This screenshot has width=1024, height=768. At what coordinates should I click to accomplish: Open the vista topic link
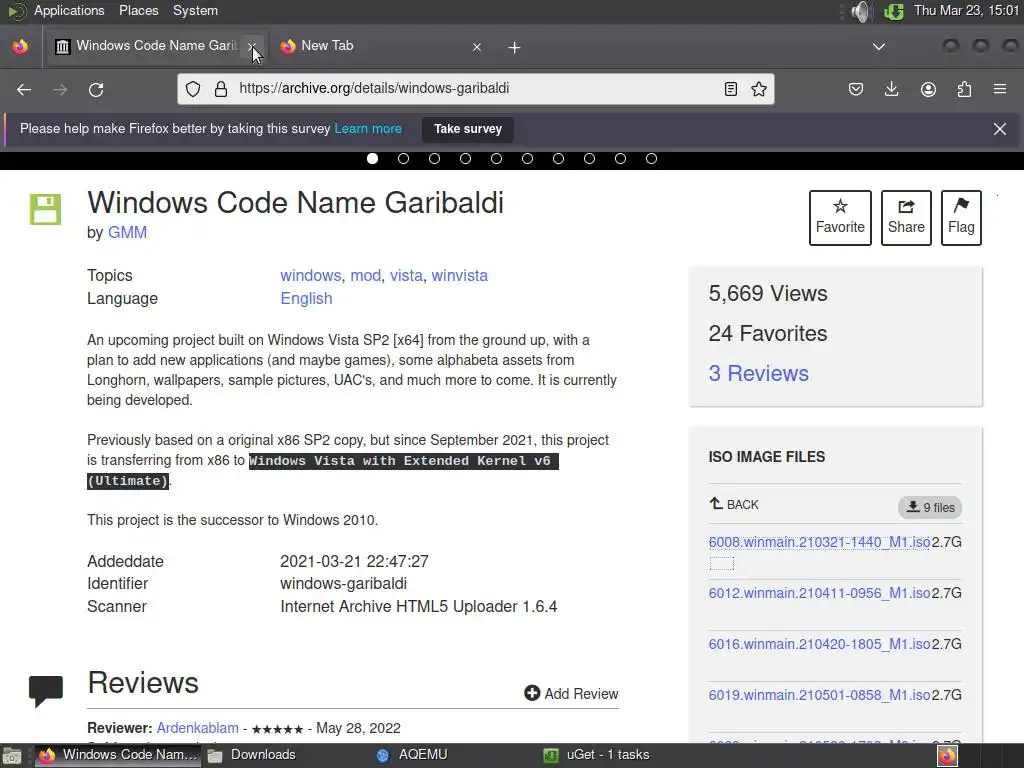click(x=406, y=276)
